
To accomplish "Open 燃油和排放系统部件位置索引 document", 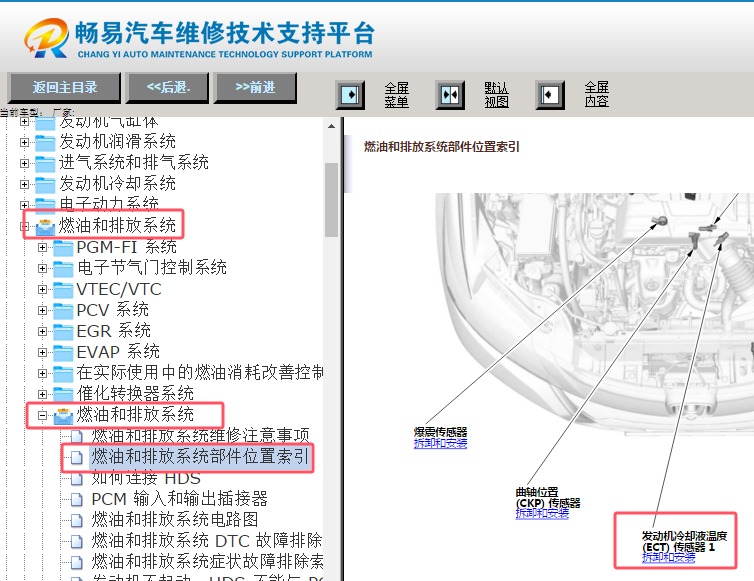I will pyautogui.click(x=200, y=457).
